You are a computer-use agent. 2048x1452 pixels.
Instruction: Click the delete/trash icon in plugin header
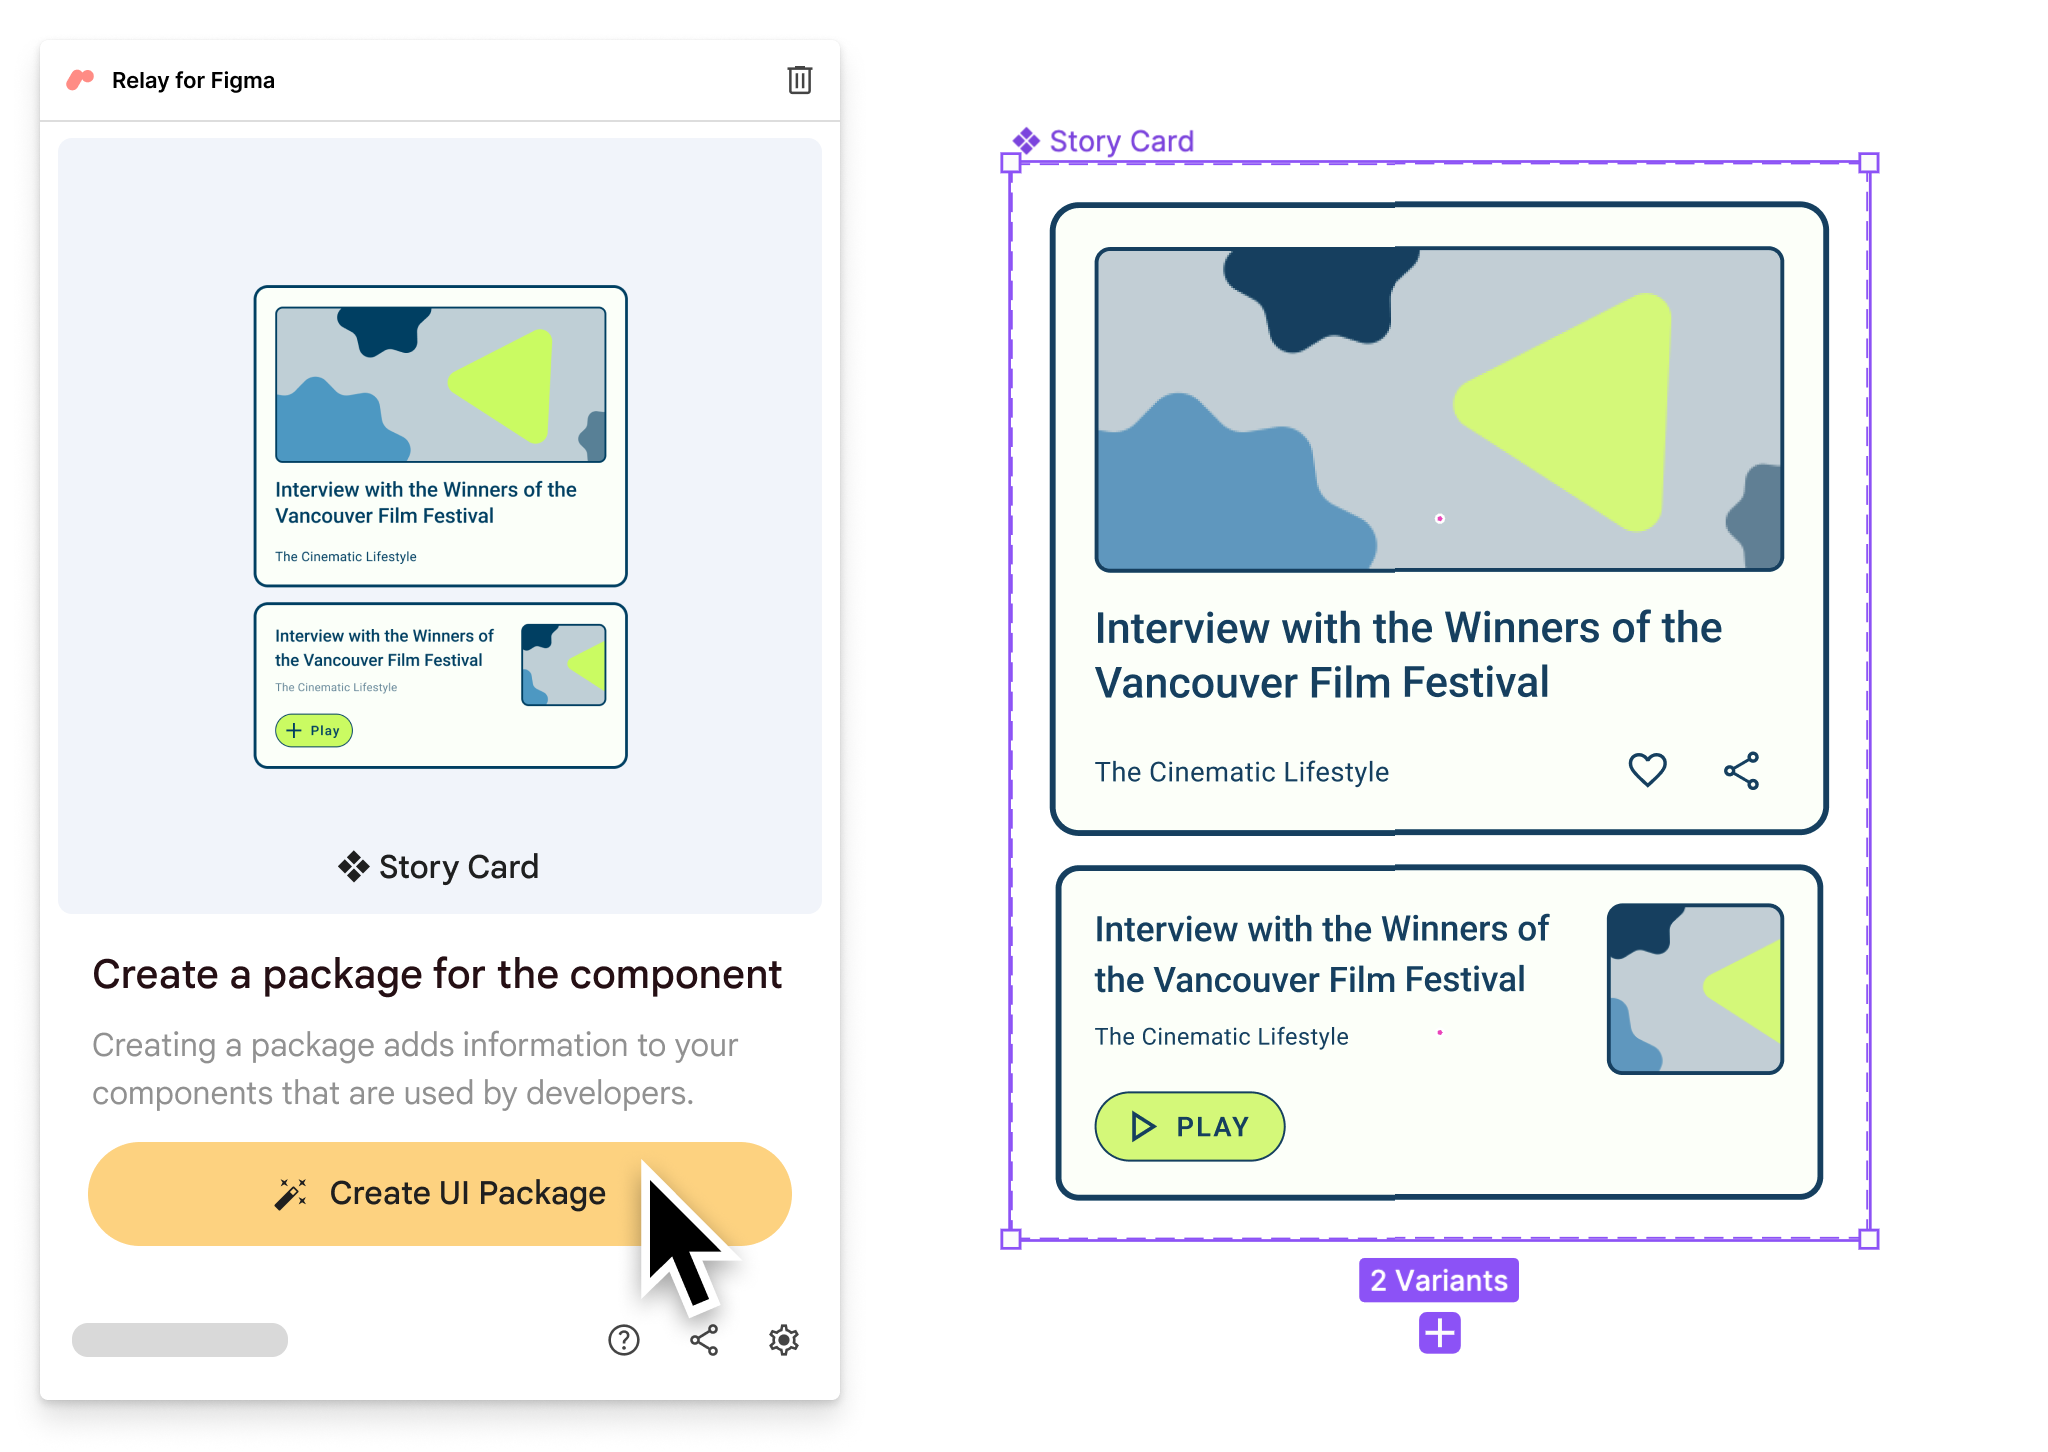pos(800,80)
